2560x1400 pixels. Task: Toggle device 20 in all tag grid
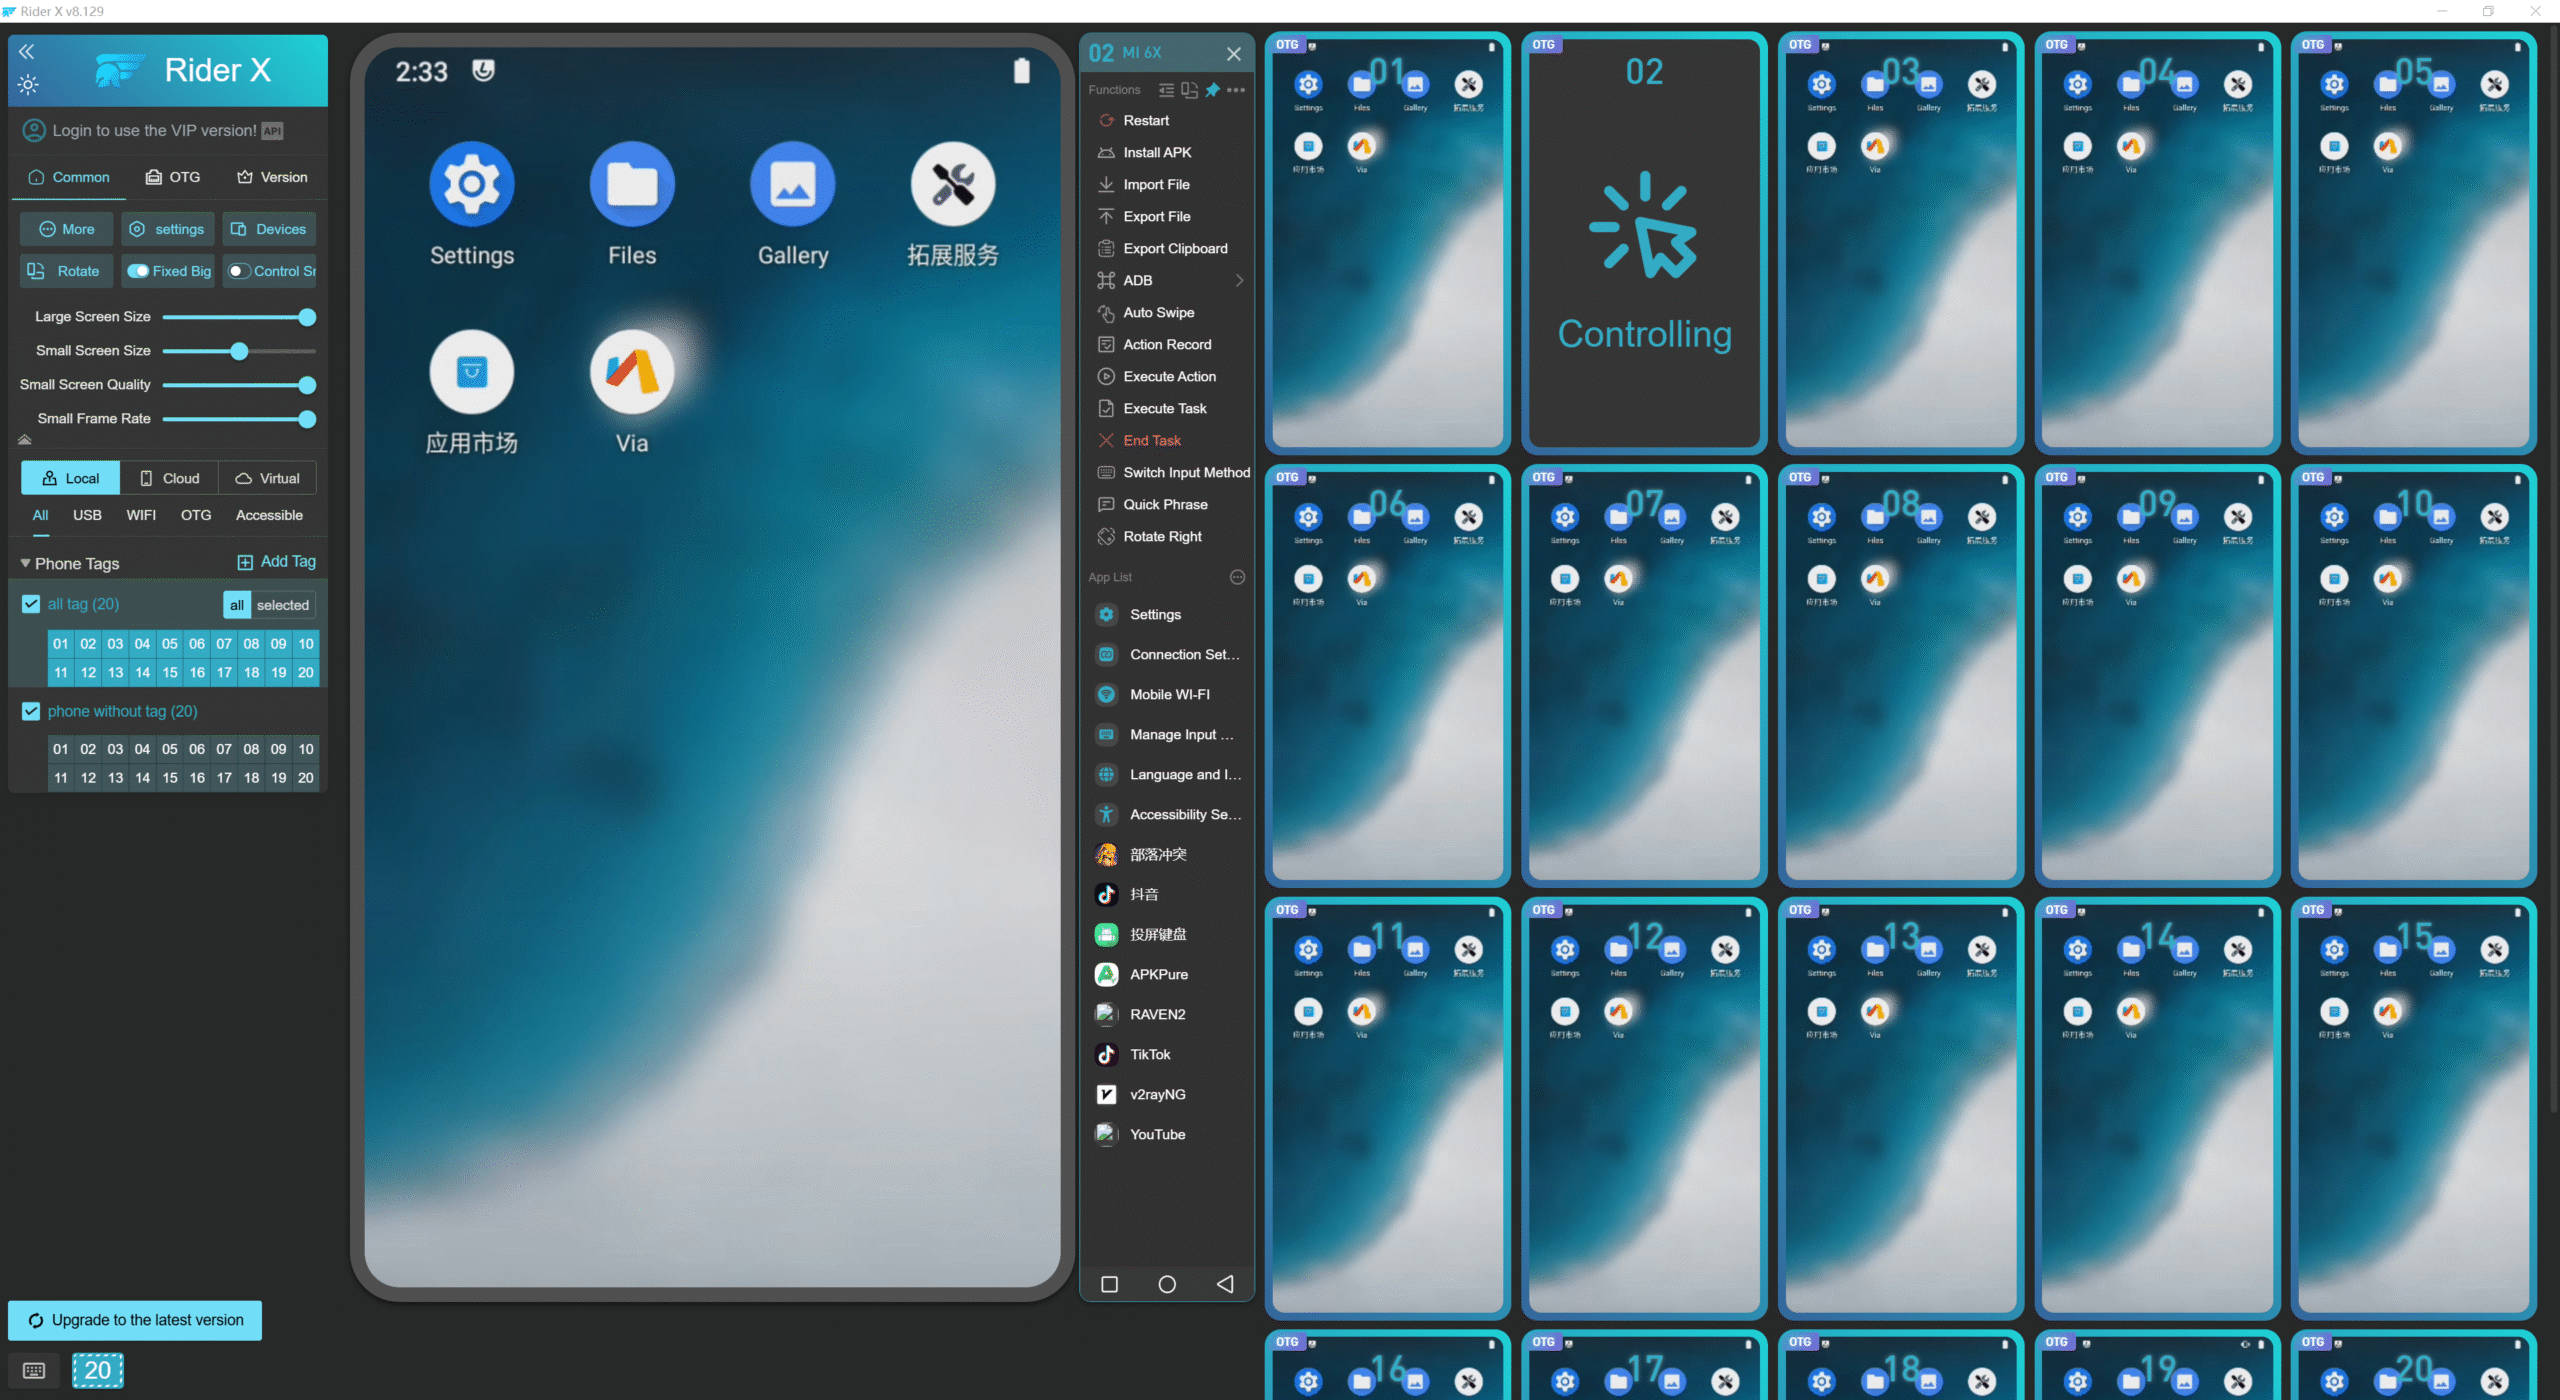(x=306, y=673)
